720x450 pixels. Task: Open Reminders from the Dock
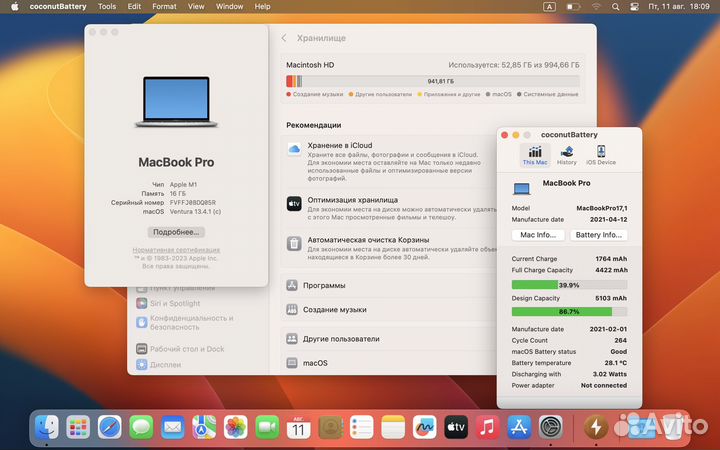pyautogui.click(x=361, y=428)
